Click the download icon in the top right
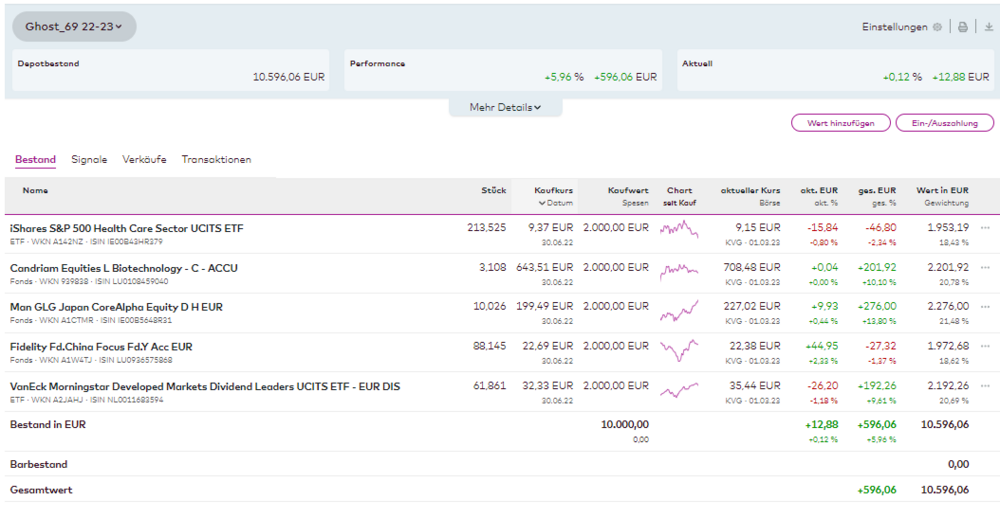The image size is (1000, 518). 987,27
